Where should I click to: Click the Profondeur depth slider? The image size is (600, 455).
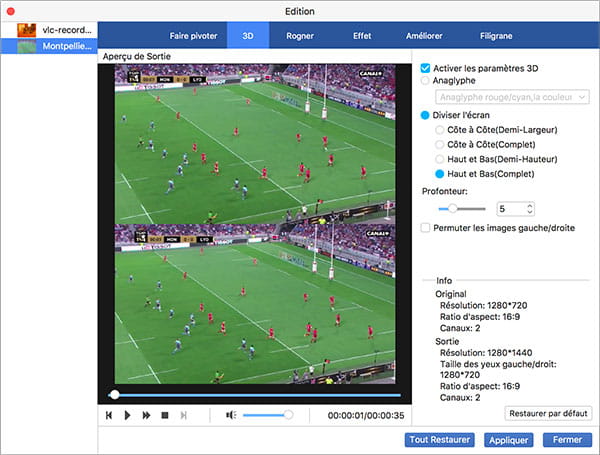pos(462,209)
